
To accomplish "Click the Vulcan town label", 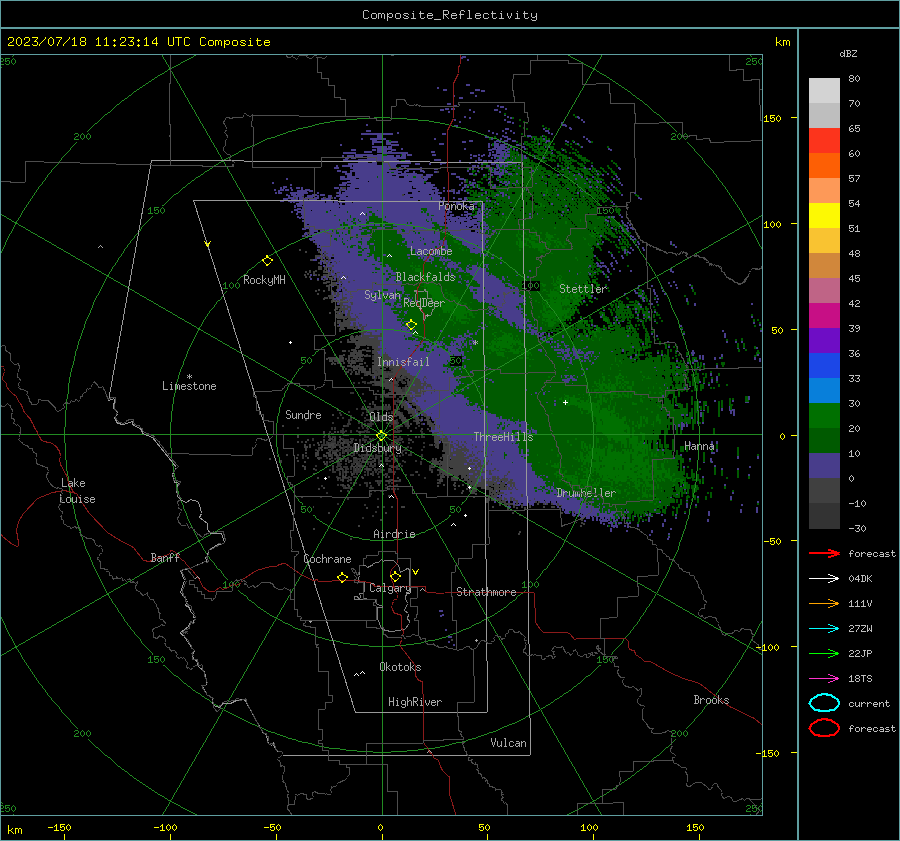I will (508, 743).
